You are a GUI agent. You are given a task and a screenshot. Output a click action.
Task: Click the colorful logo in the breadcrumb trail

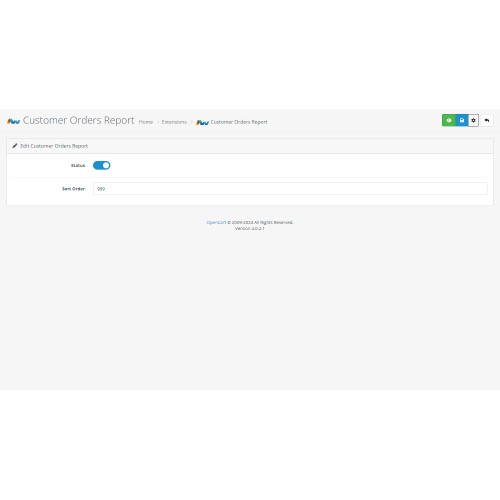(x=202, y=122)
